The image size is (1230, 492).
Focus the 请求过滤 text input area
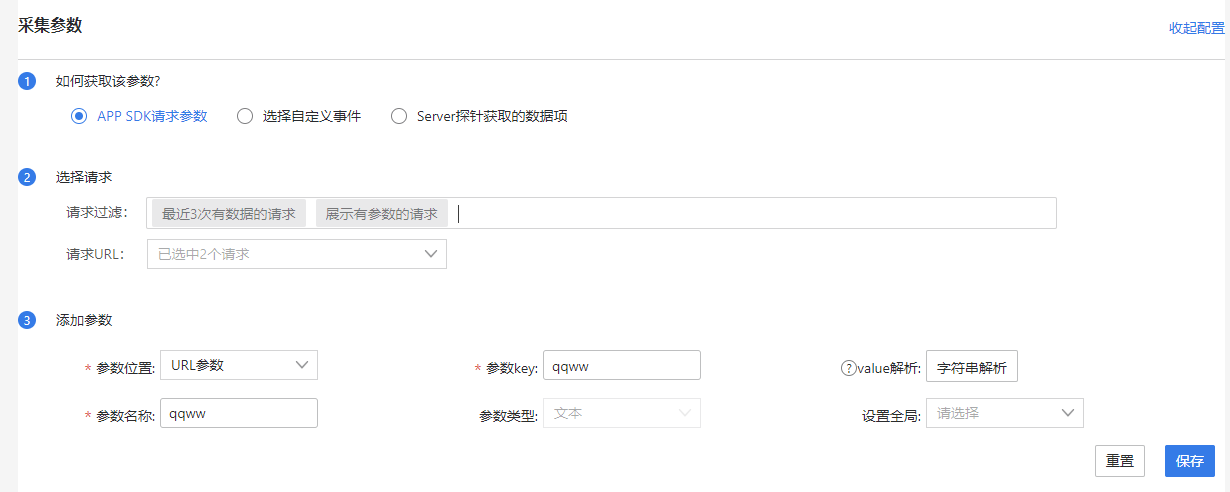[750, 214]
